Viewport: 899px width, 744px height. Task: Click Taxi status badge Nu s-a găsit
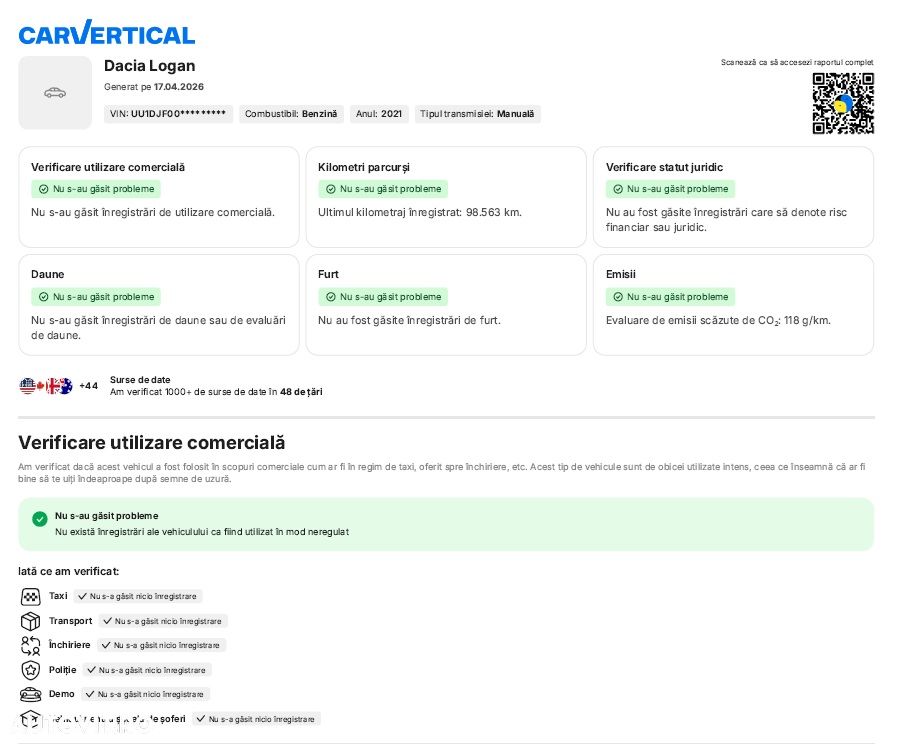(x=138, y=596)
